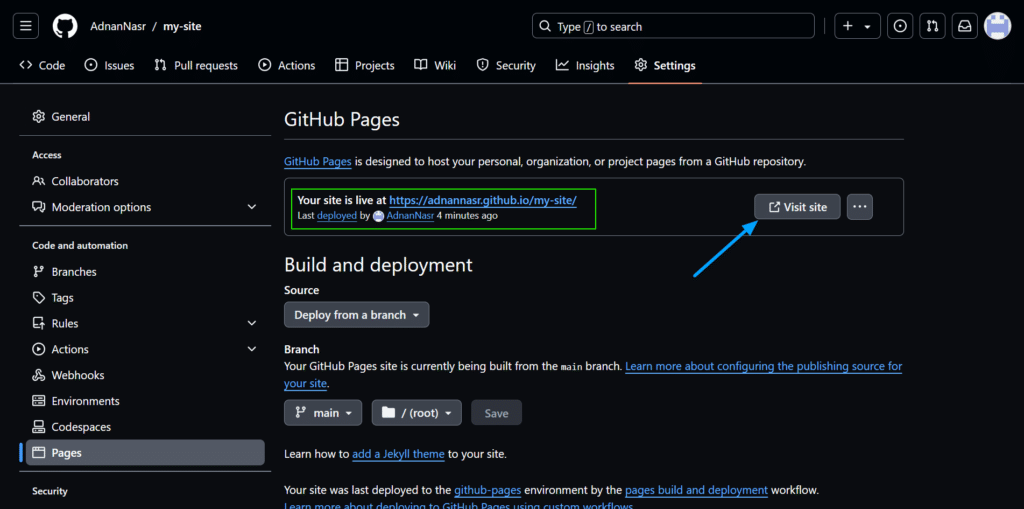Open Collaborators in sidebar
The height and width of the screenshot is (509, 1024).
click(x=145, y=181)
